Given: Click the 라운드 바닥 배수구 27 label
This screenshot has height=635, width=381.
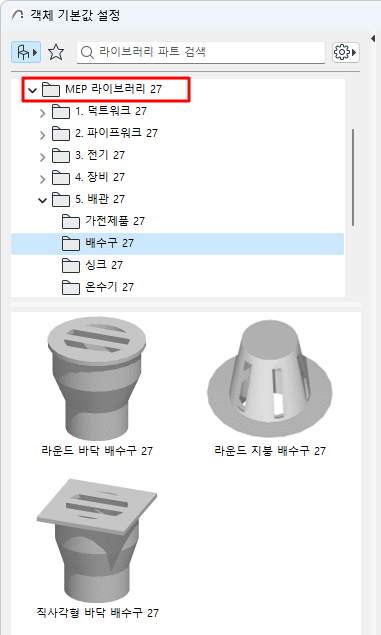Looking at the screenshot, I should point(97,451).
